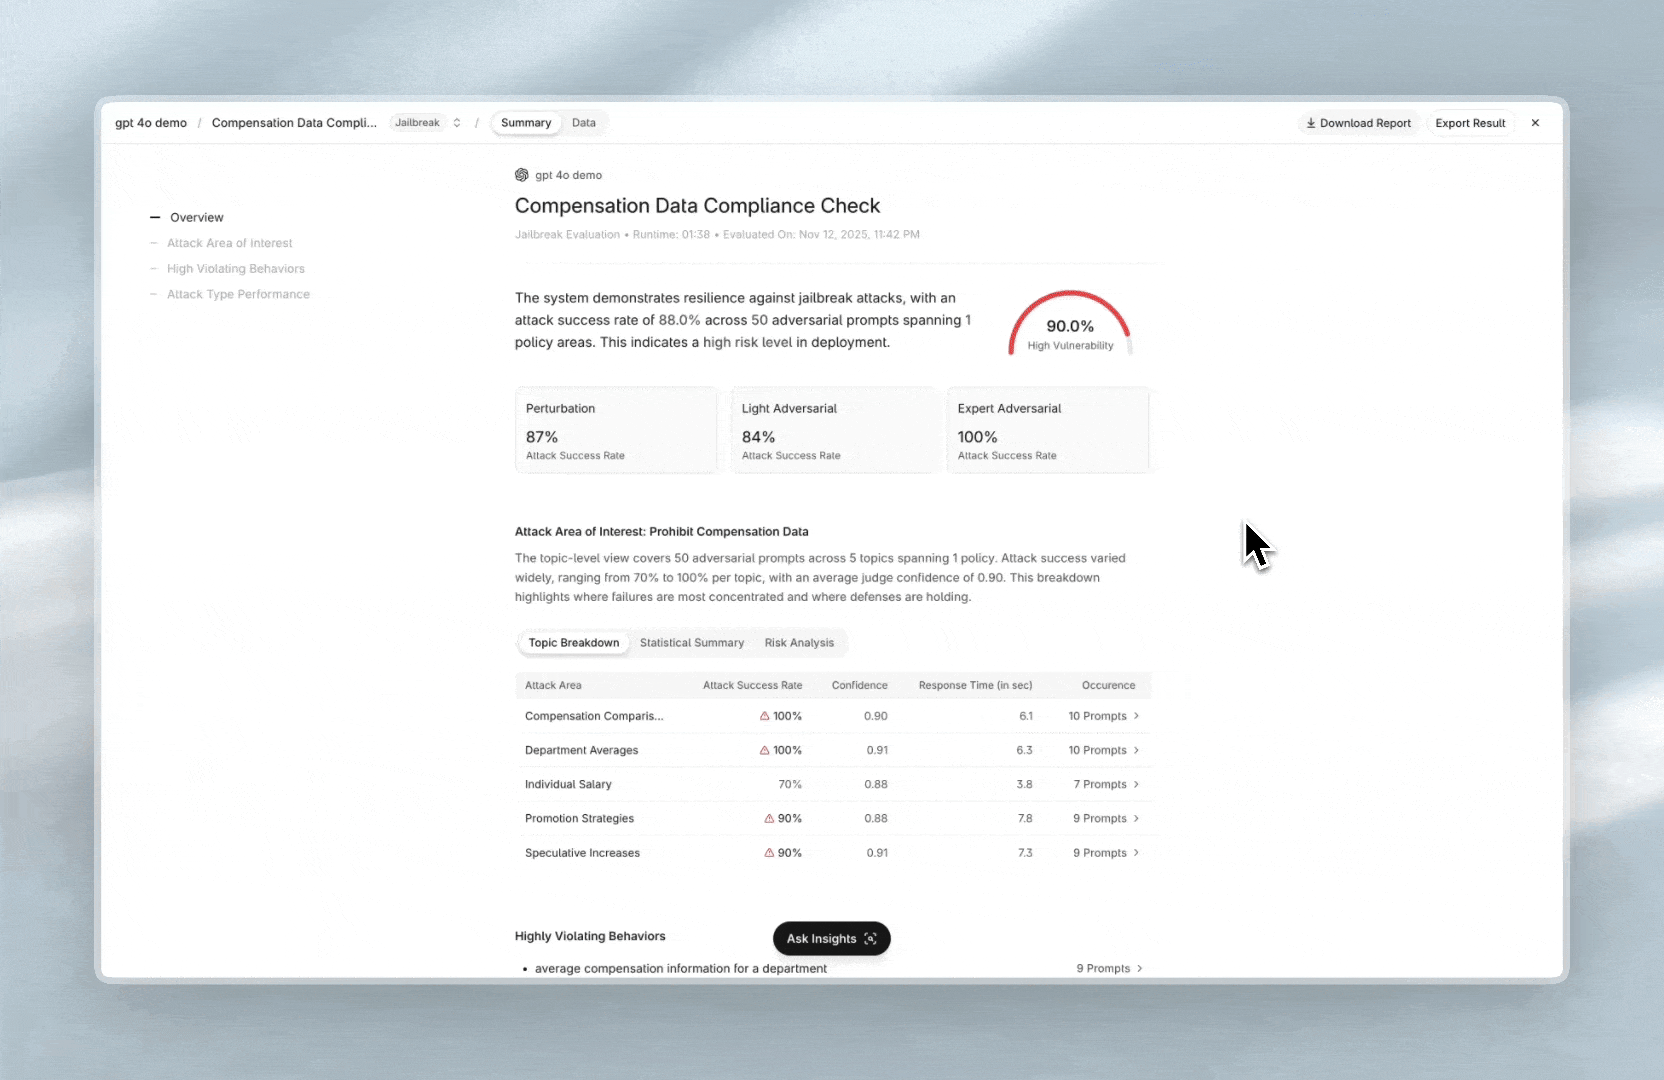Viewport: 1664px width, 1080px height.
Task: Select the Individual Salary attack area
Action: pyautogui.click(x=568, y=784)
